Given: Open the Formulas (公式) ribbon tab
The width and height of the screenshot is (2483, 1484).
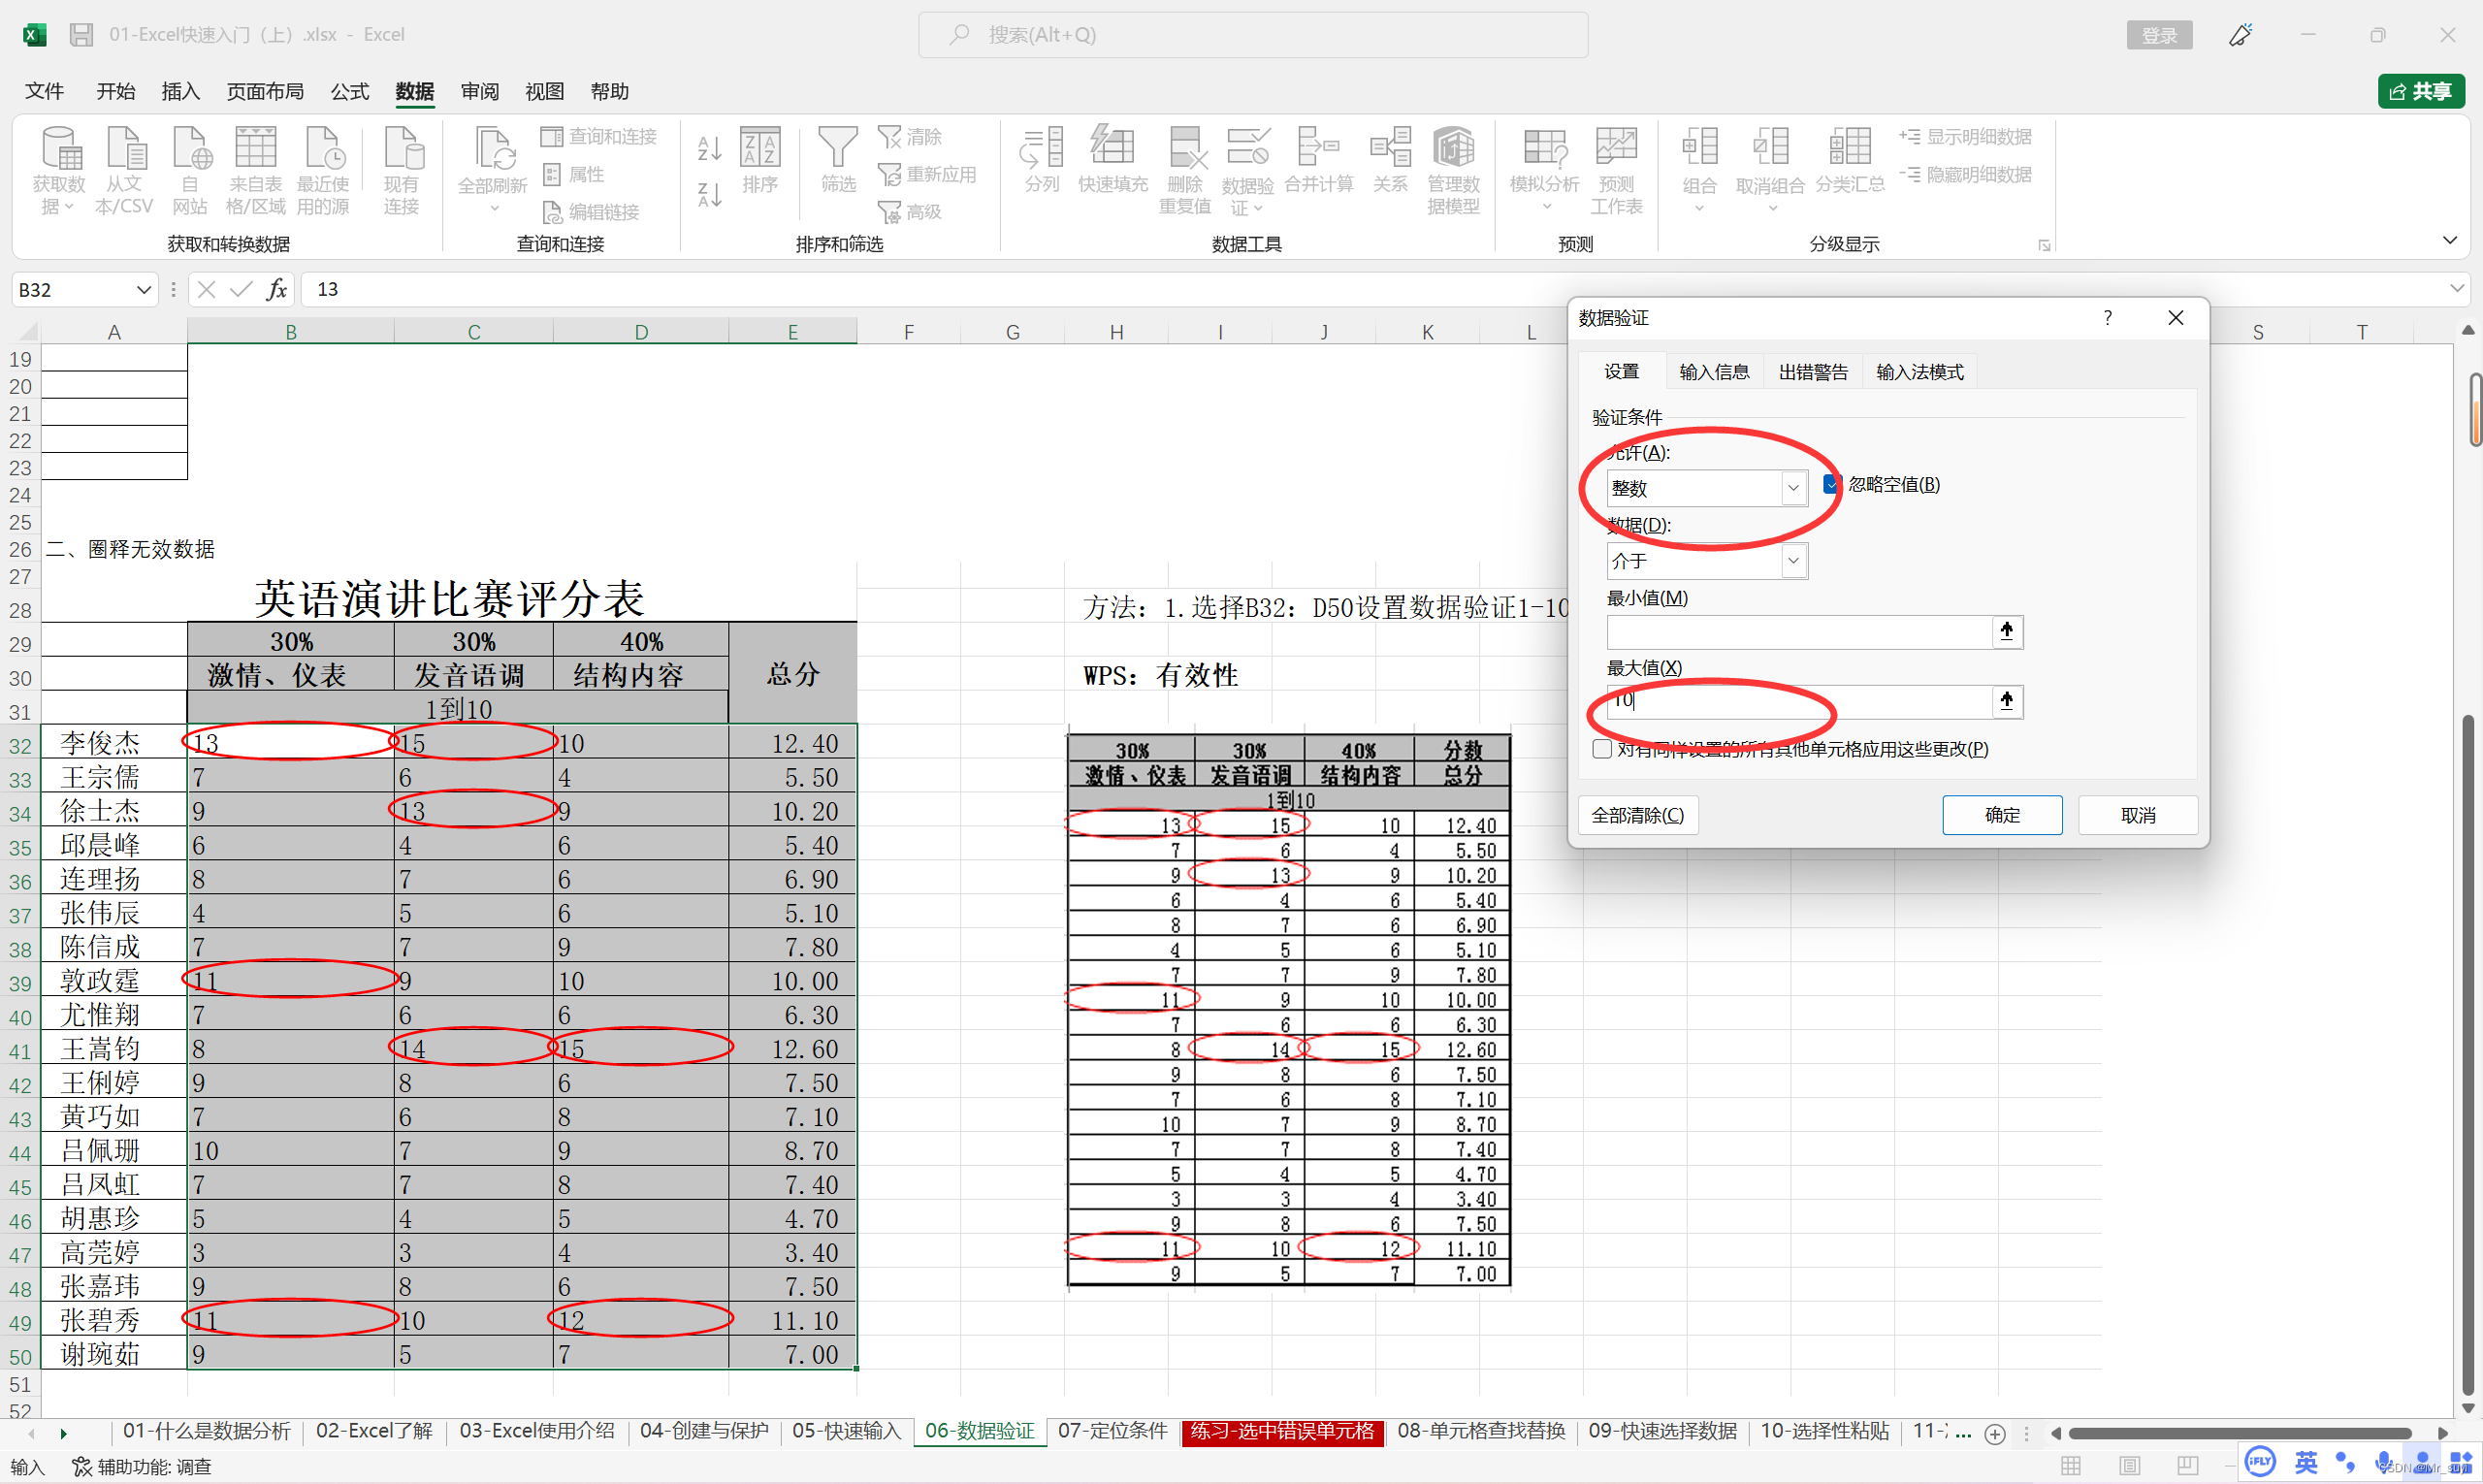Looking at the screenshot, I should [x=350, y=91].
